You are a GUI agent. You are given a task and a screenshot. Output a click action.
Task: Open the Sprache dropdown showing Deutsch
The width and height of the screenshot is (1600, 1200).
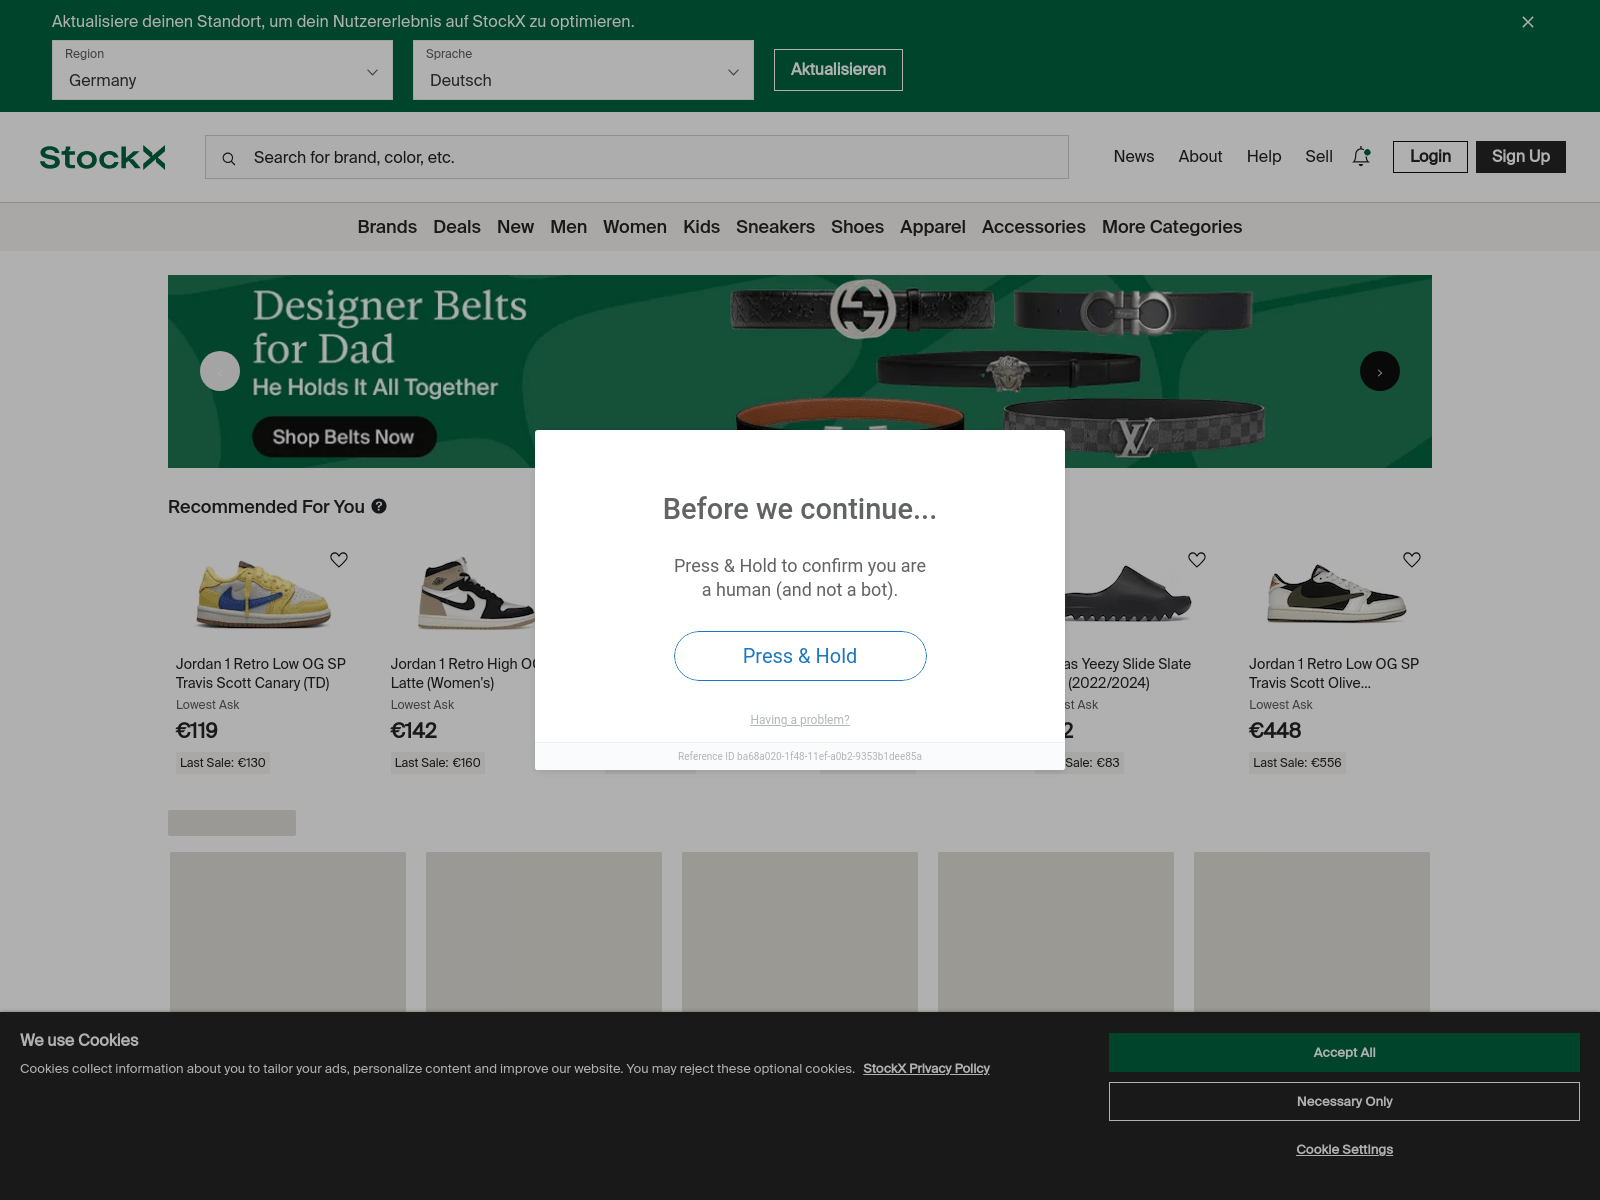[583, 70]
